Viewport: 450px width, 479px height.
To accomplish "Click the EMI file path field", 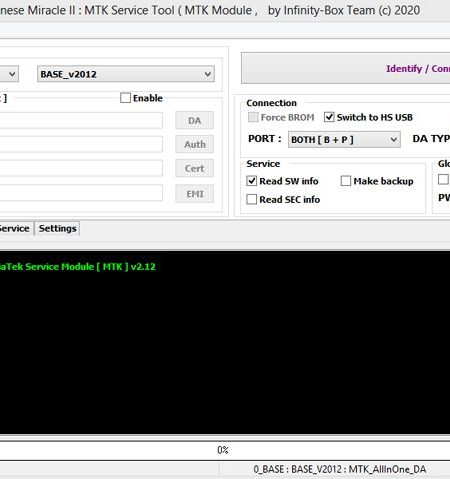I will pos(81,193).
